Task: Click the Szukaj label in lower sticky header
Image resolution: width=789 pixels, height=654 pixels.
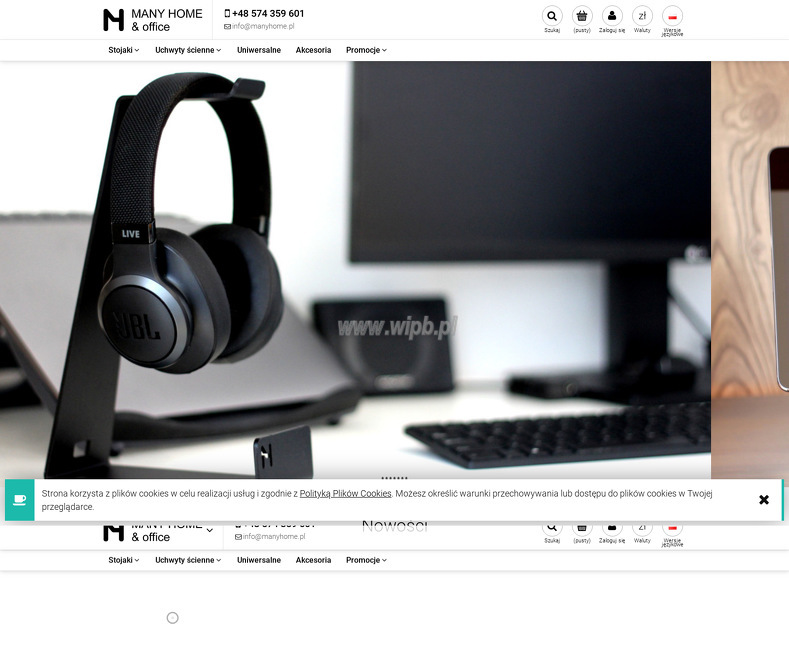Action: (x=552, y=541)
